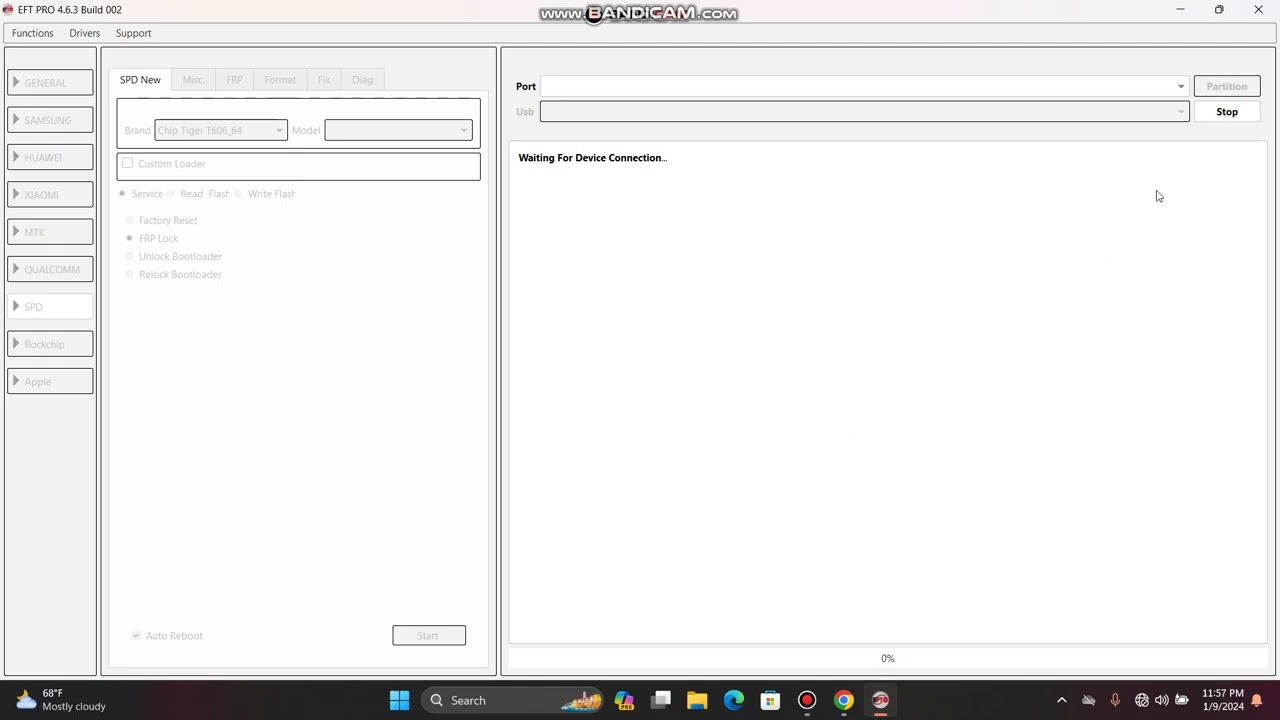Click the microphone tray icon
The image size is (1280, 720).
click(1115, 700)
